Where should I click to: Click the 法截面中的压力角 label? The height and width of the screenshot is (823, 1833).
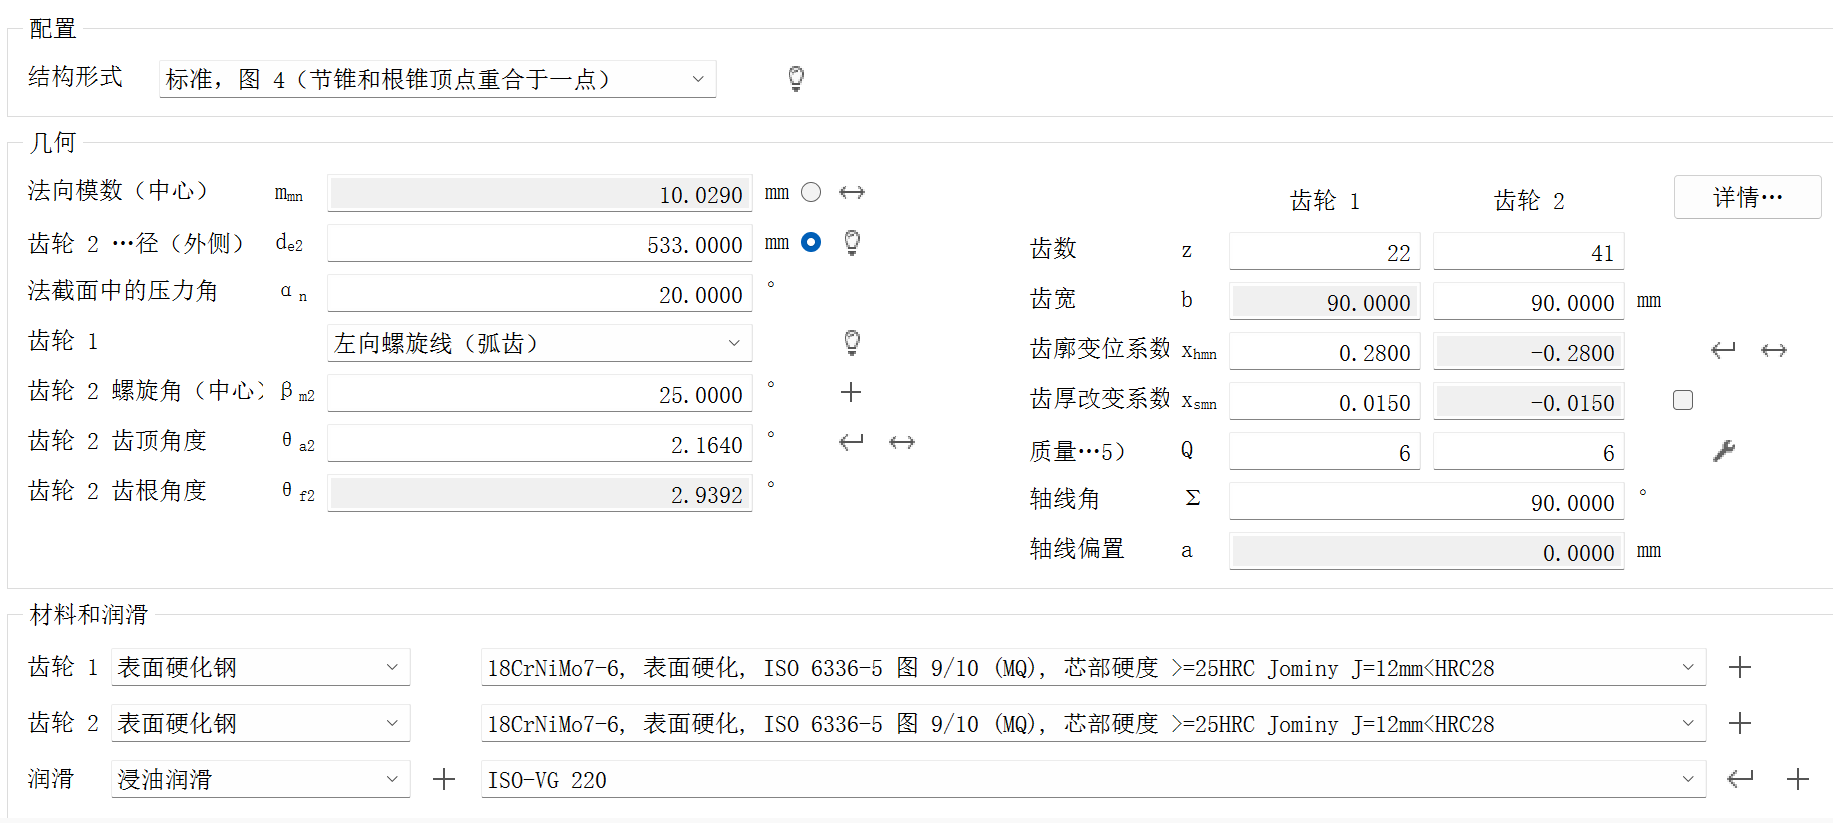[x=123, y=290]
